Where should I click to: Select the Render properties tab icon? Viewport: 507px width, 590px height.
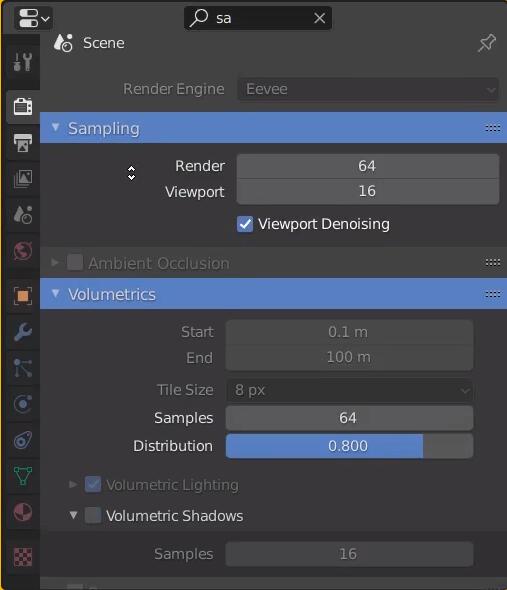pos(23,106)
